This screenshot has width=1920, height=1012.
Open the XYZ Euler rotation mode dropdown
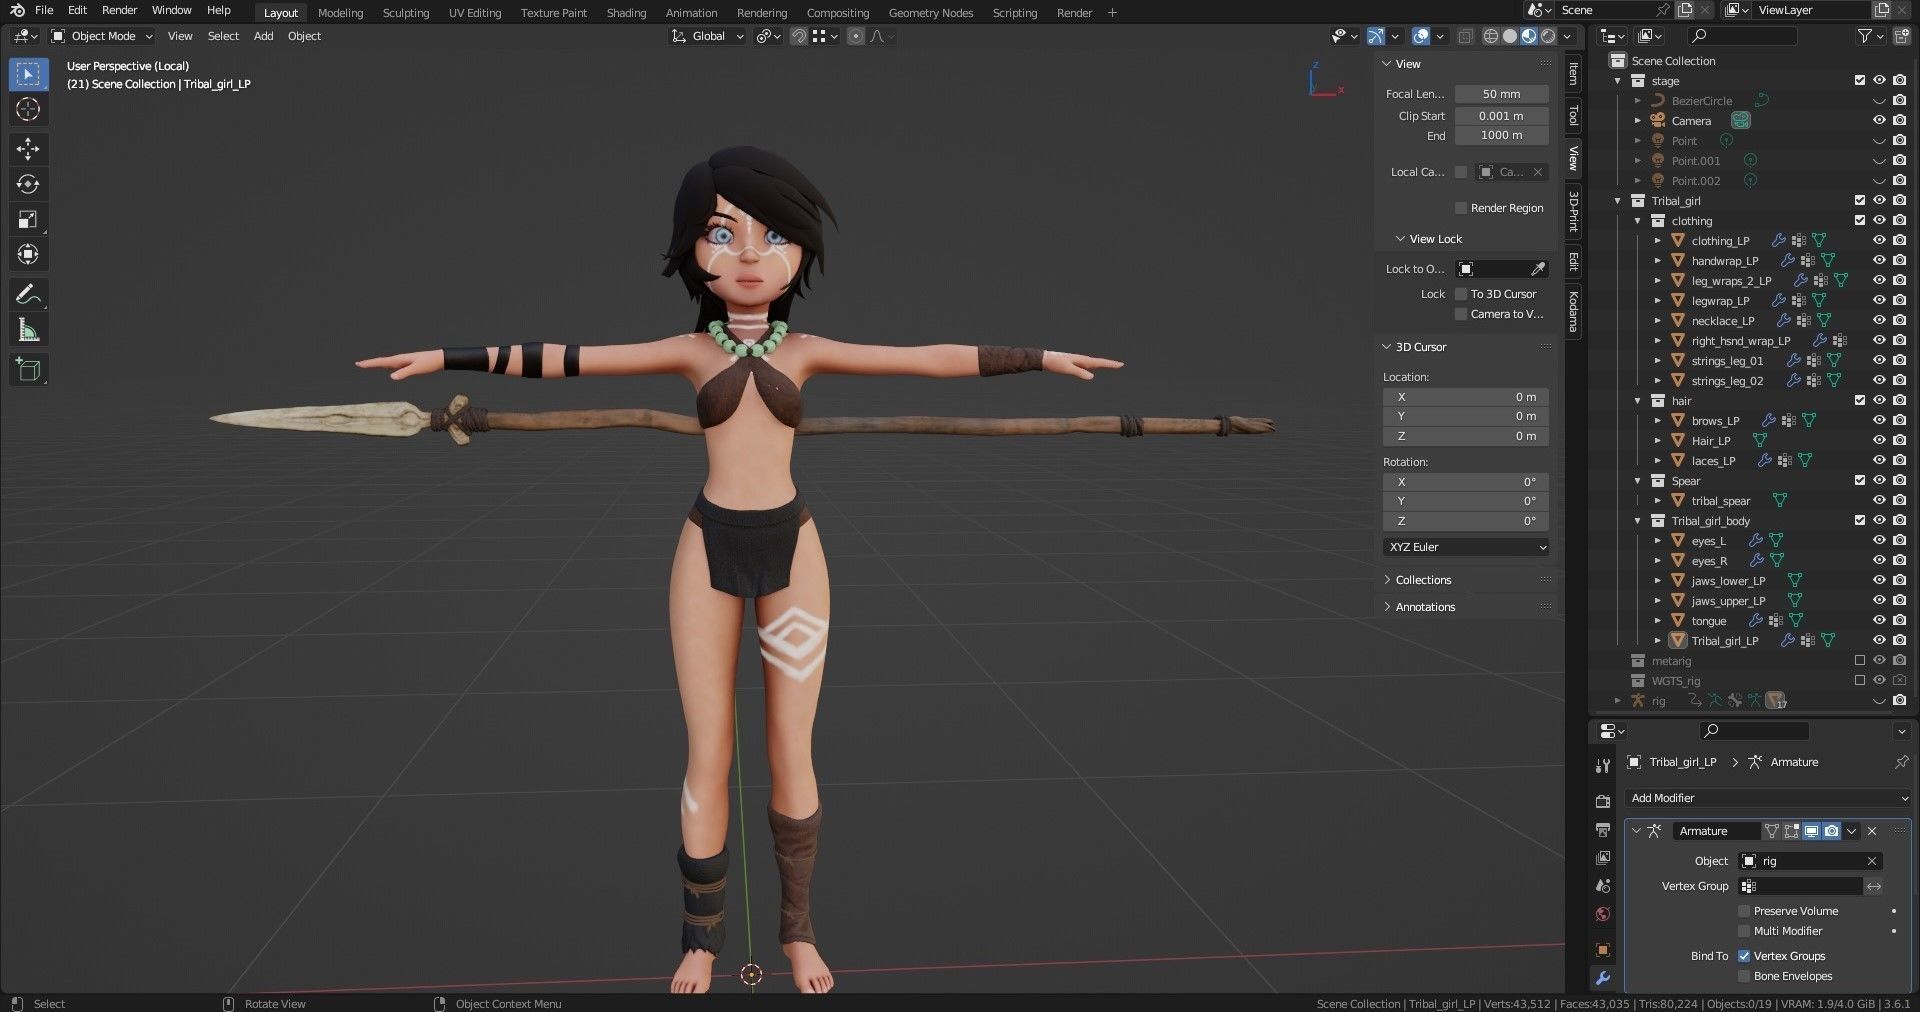point(1466,547)
